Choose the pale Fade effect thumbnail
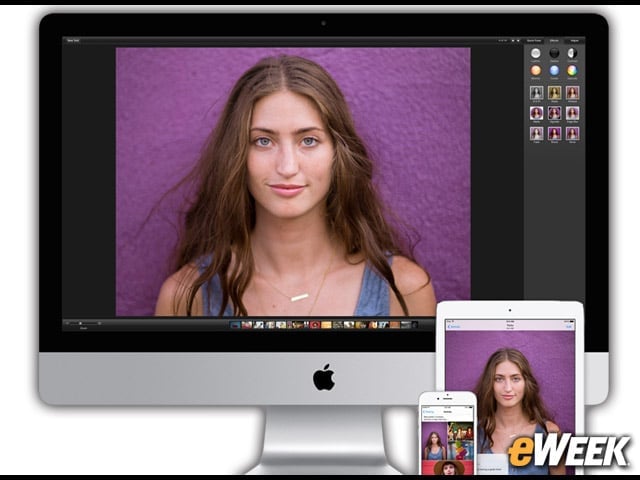This screenshot has height=480, width=640. (x=536, y=133)
